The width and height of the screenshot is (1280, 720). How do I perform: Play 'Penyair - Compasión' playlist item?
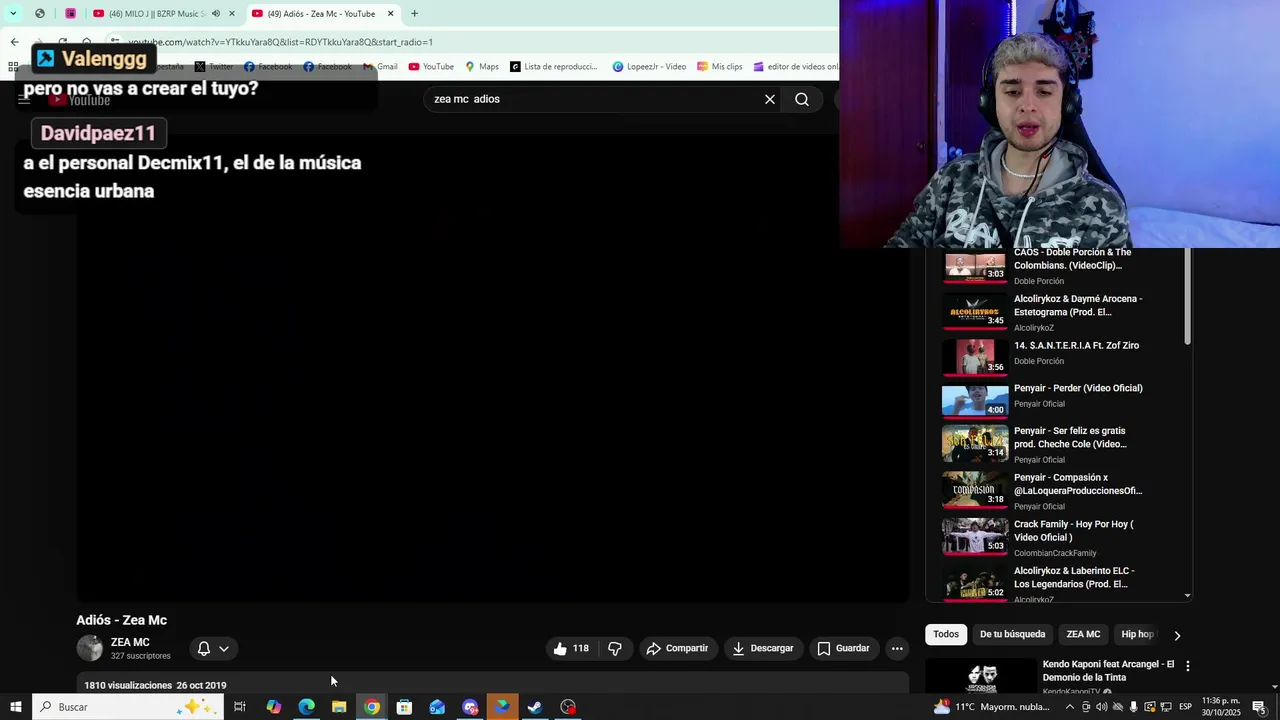(1060, 490)
